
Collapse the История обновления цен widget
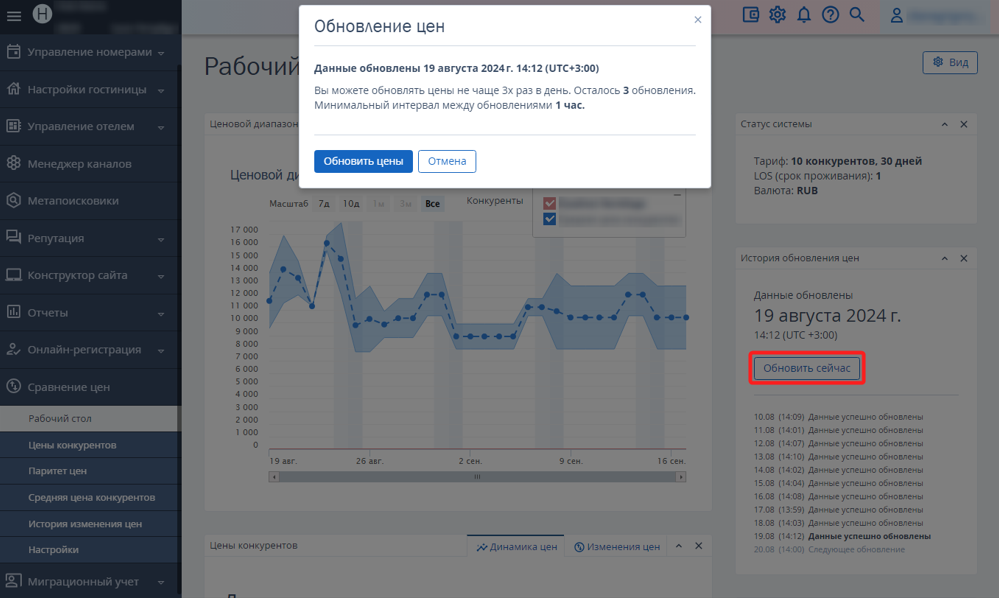(945, 258)
